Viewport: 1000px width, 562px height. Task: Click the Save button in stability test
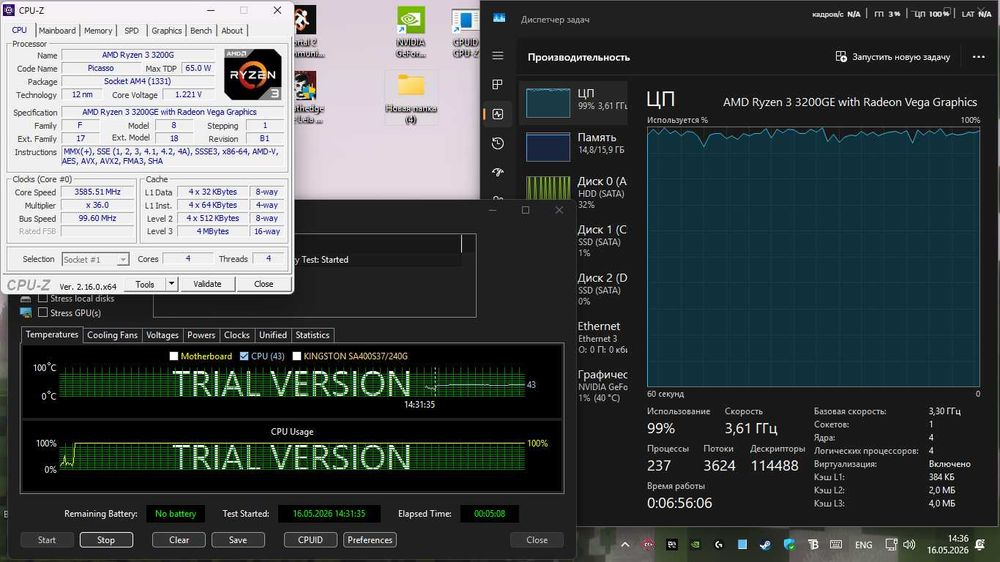point(238,540)
